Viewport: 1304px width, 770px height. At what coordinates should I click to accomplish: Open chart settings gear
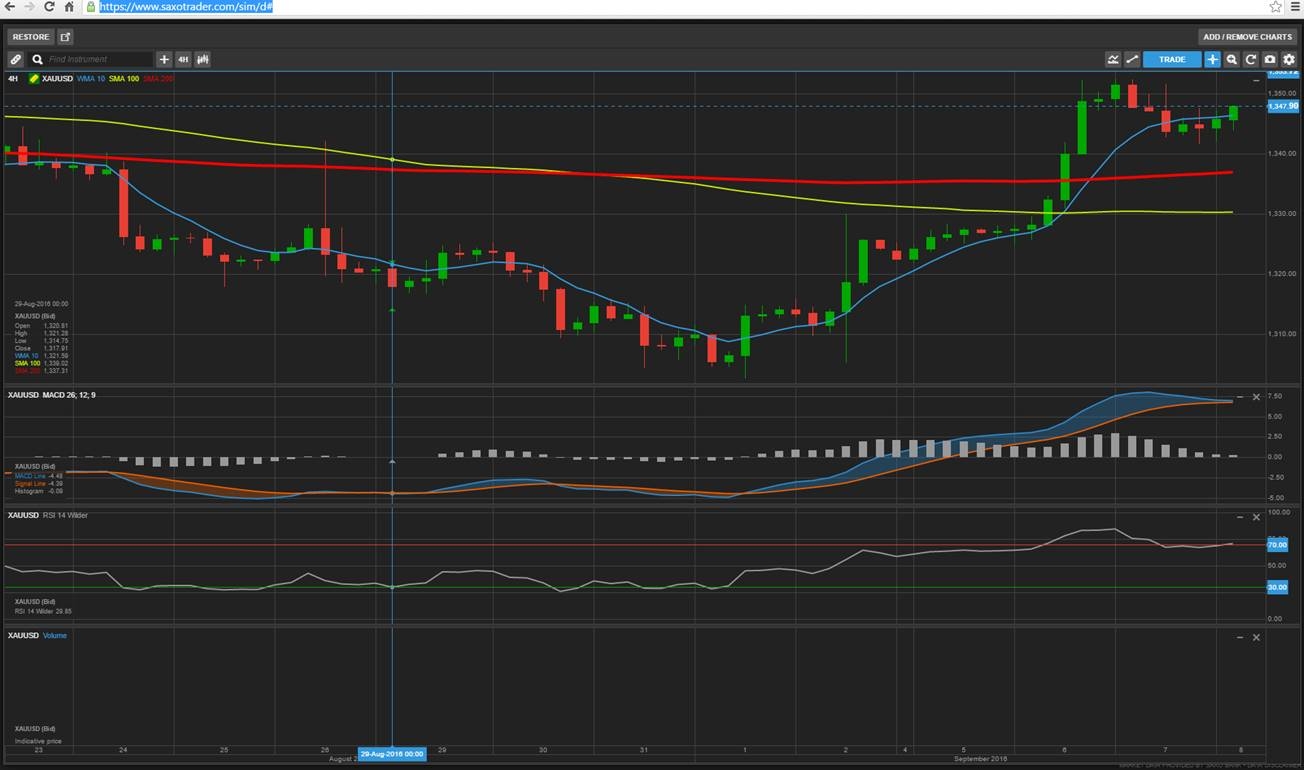(1289, 59)
